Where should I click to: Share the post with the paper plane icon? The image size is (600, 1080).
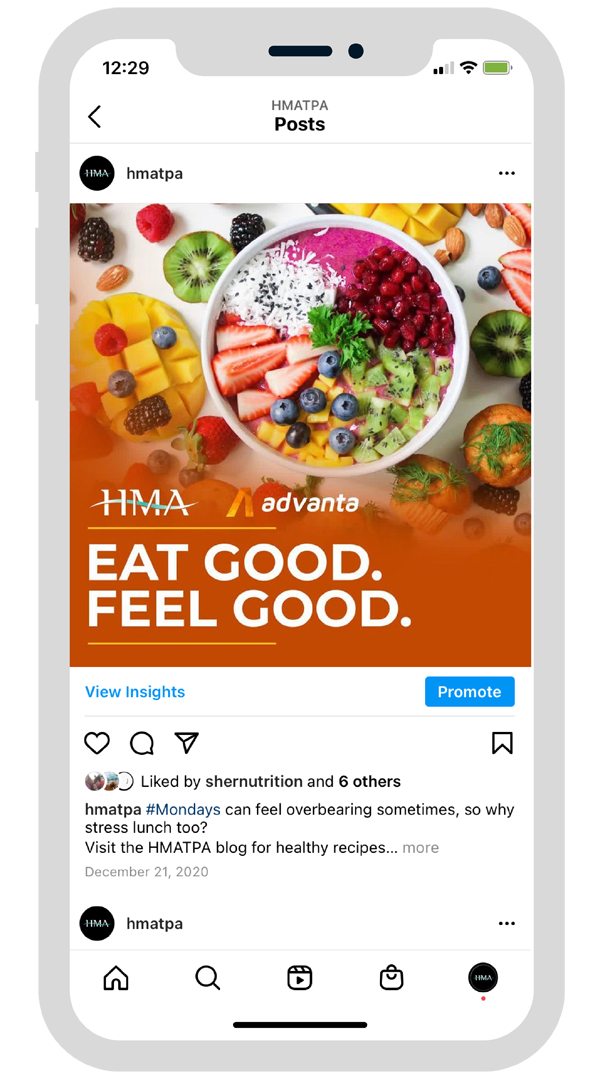click(187, 742)
